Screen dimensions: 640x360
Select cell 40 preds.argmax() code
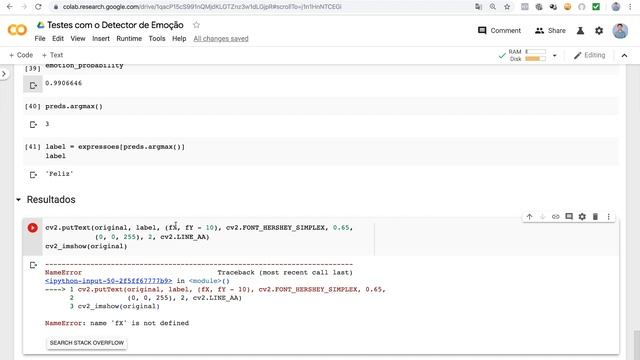coord(74,106)
